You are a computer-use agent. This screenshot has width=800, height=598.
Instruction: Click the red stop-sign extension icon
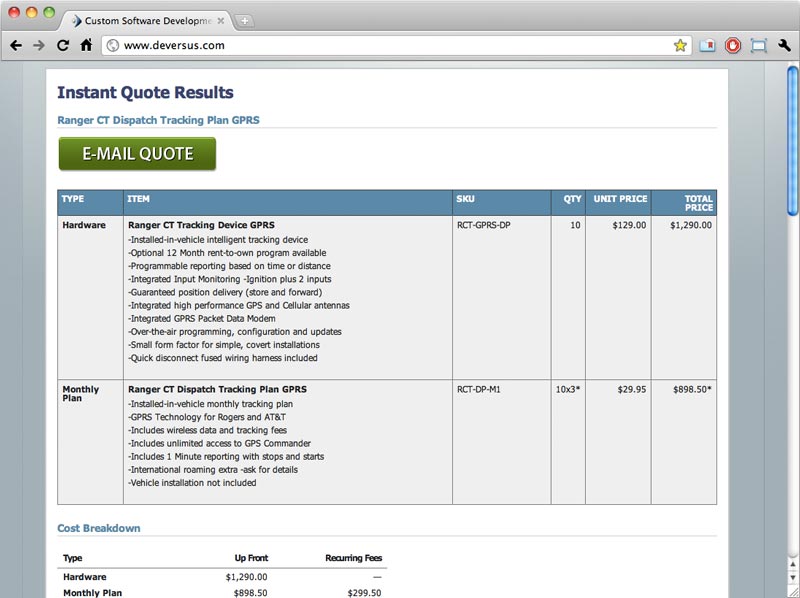[x=733, y=45]
